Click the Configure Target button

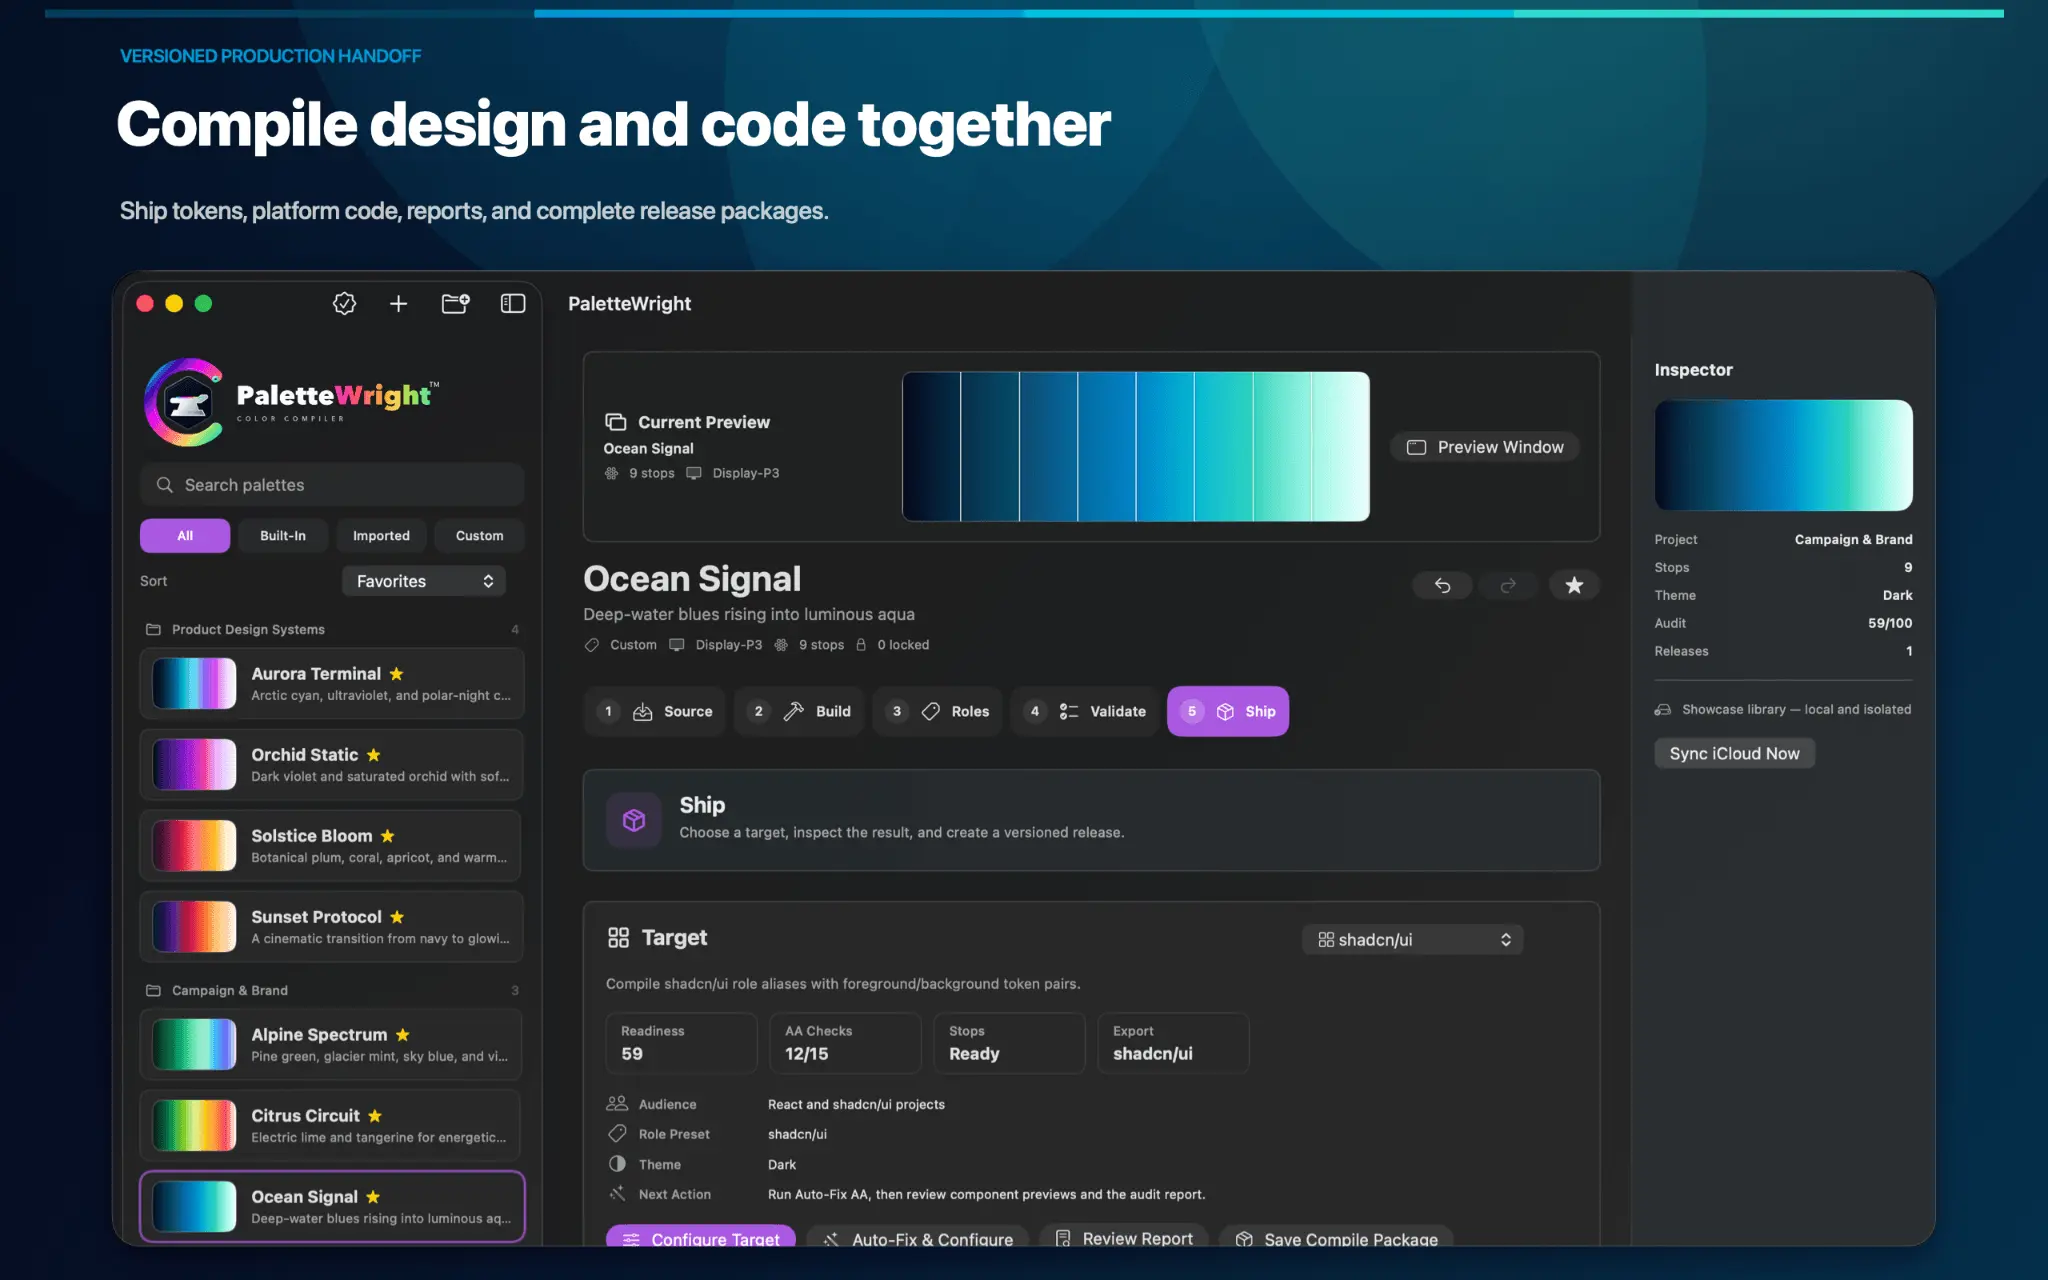(701, 1238)
